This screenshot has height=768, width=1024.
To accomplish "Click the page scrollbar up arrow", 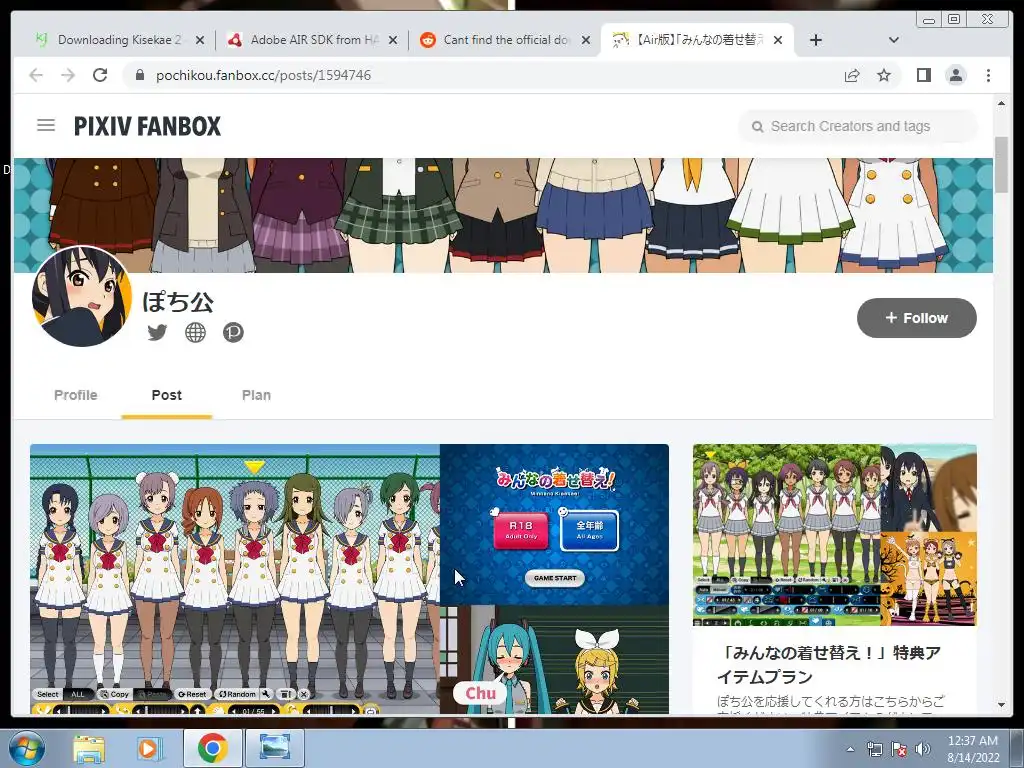I will [x=1001, y=103].
